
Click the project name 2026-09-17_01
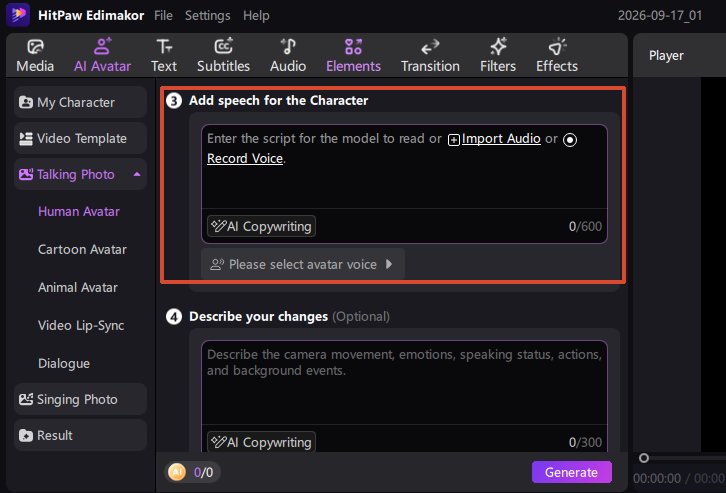pyautogui.click(x=660, y=15)
